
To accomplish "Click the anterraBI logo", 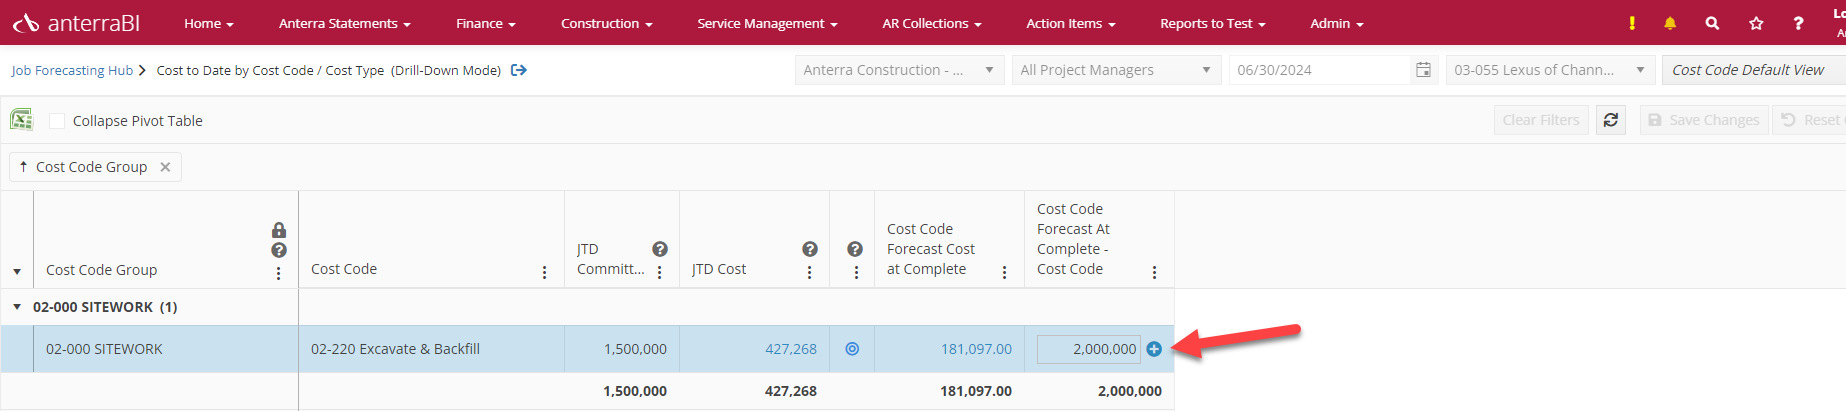I will (x=76, y=23).
